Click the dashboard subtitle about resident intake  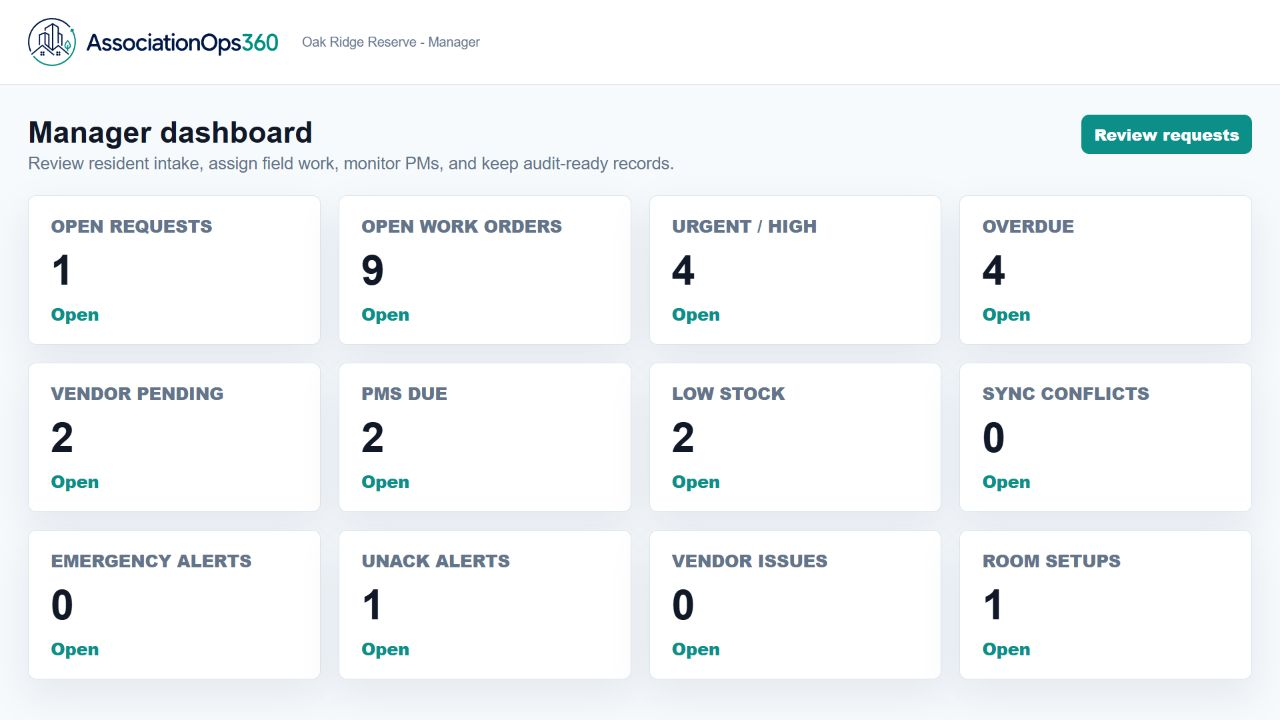(x=351, y=163)
